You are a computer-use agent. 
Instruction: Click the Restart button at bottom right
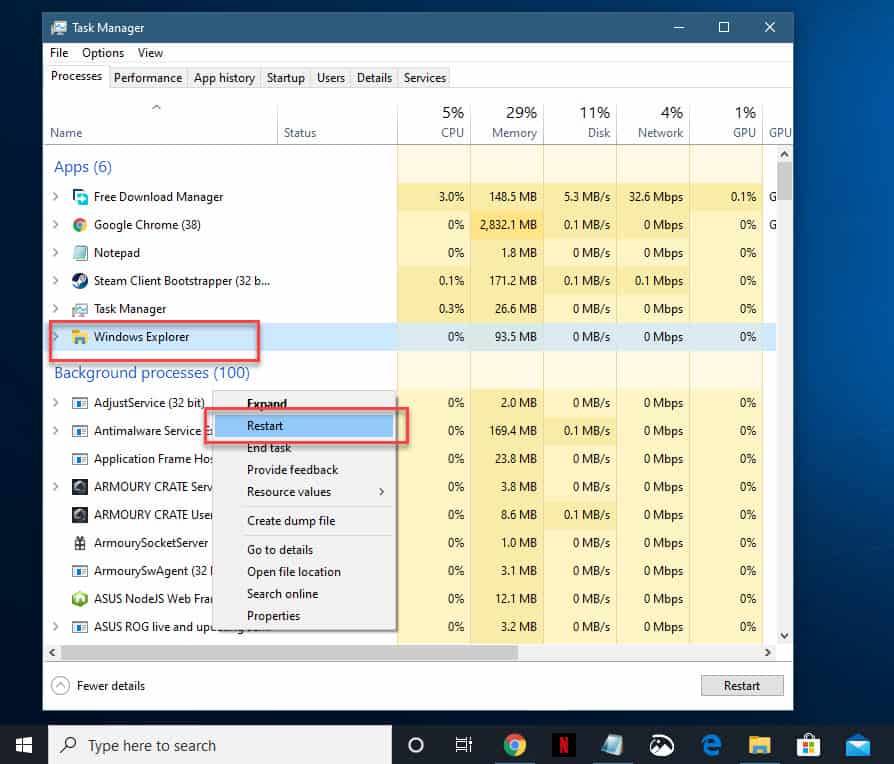point(742,685)
